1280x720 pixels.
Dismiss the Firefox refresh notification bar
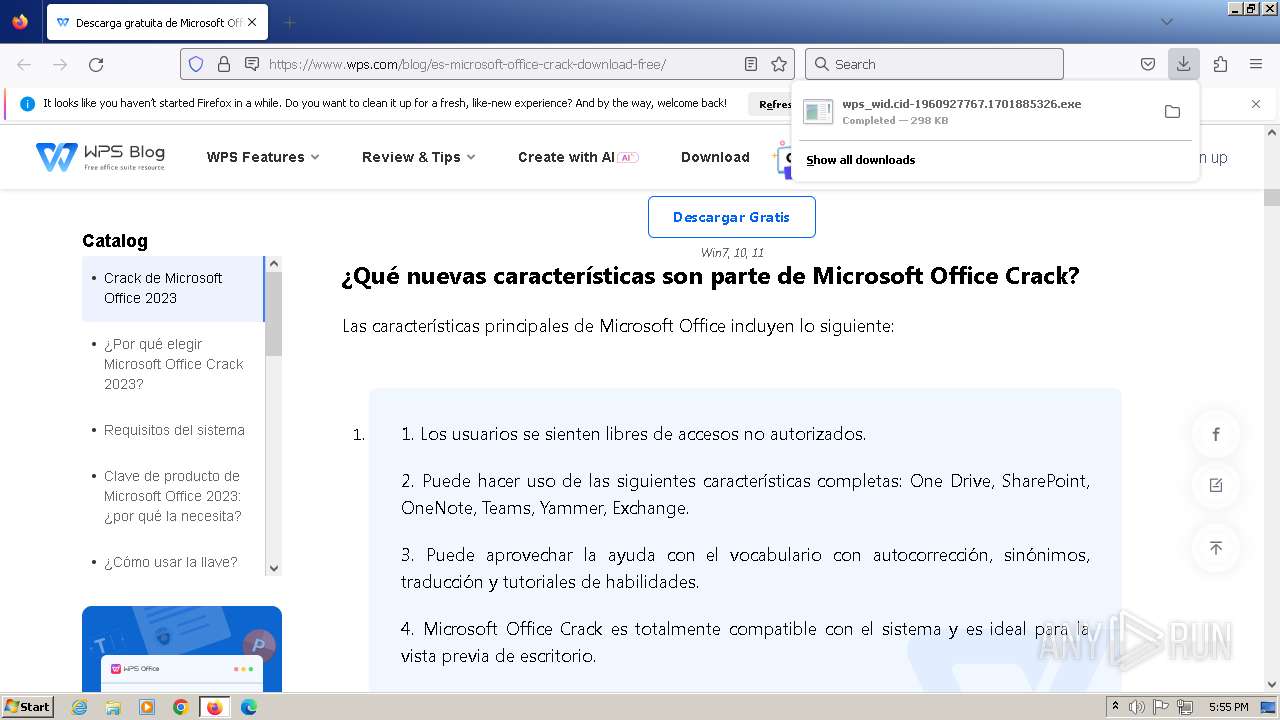click(1256, 103)
